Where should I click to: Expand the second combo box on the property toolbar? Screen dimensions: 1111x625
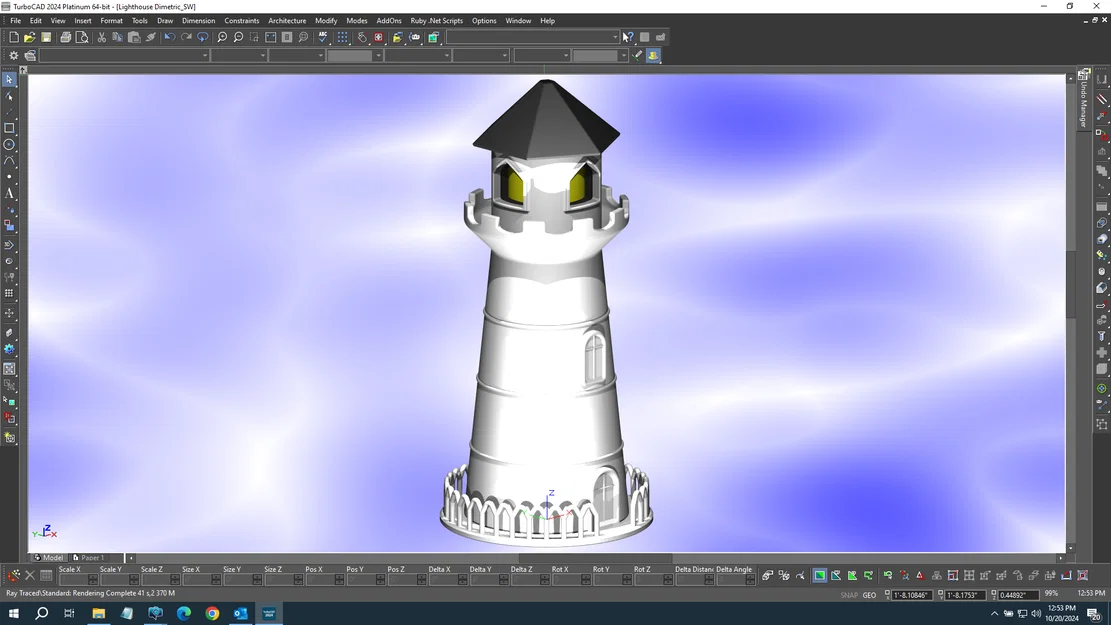264,55
